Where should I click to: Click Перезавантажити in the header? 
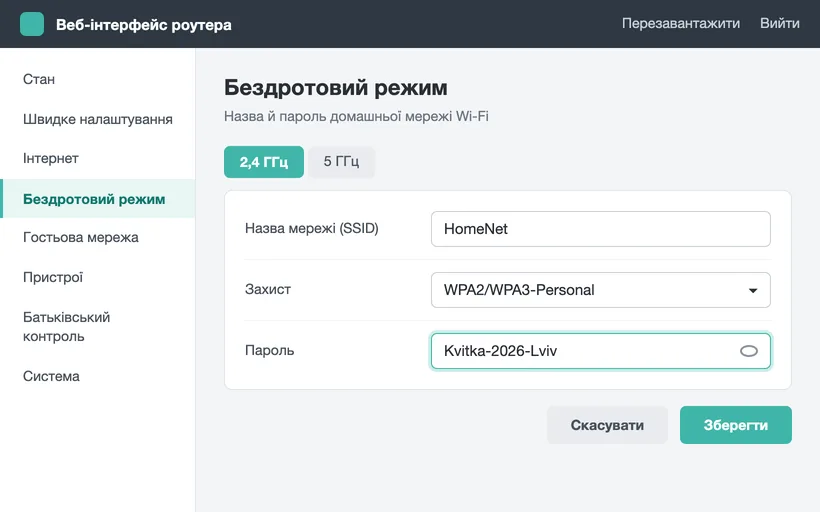point(680,24)
